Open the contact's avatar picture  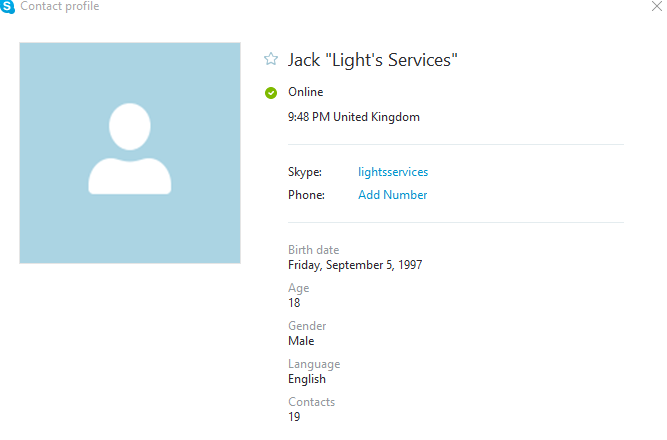130,153
